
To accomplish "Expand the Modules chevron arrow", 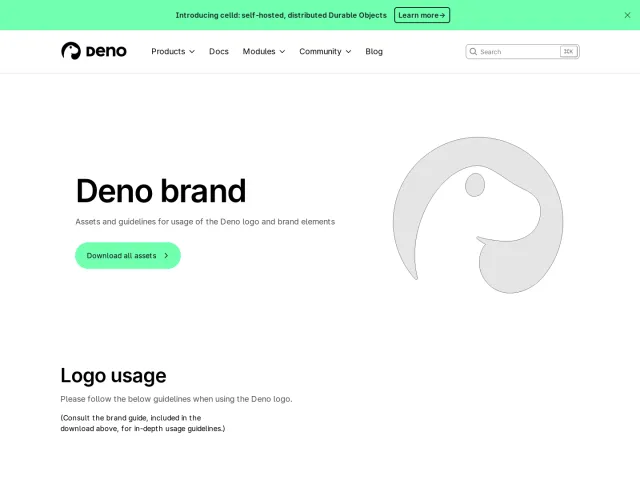I will (282, 52).
